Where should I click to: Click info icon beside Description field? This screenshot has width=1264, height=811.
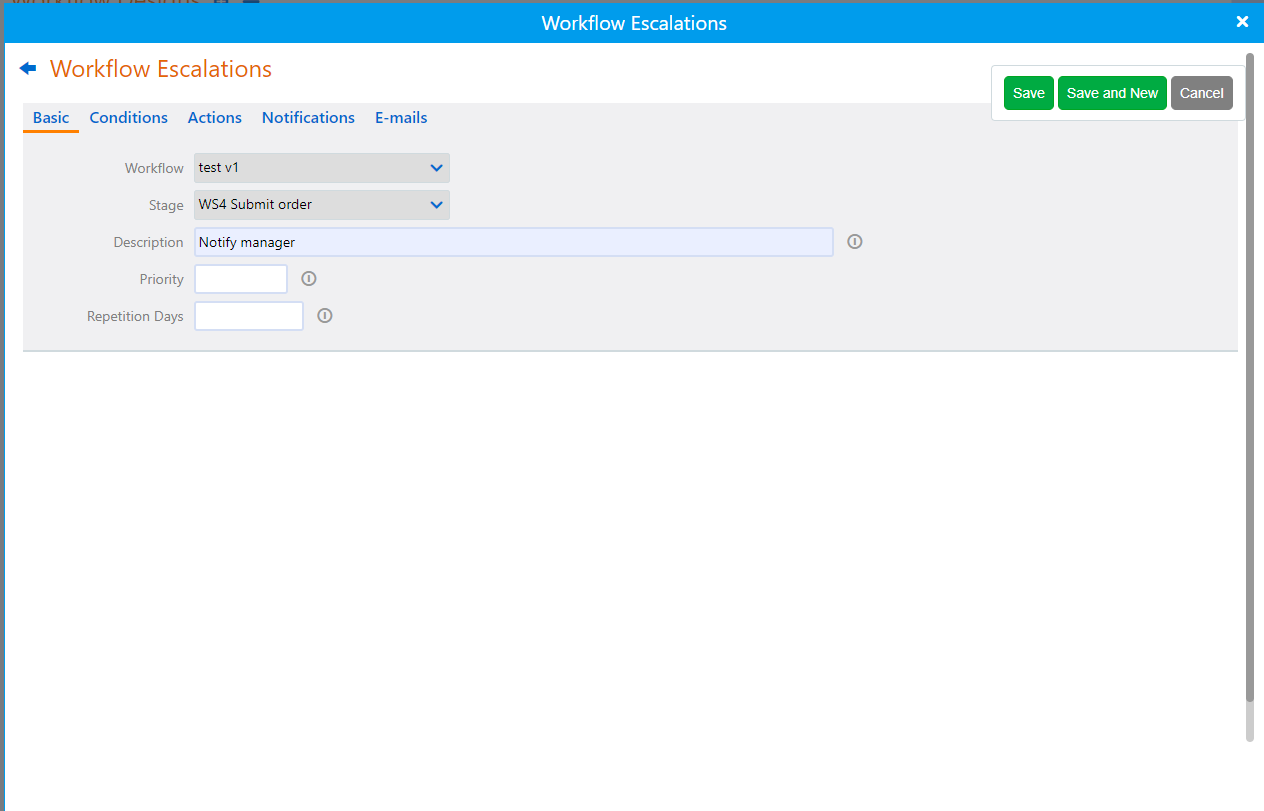(x=855, y=242)
